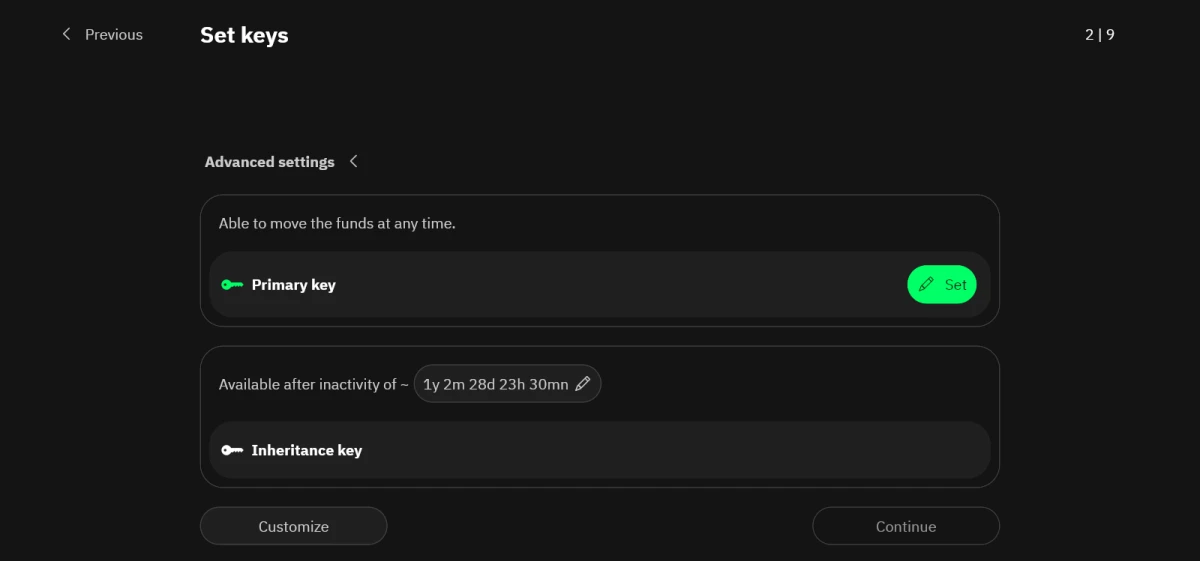
Task: Click the white Inheritance key icon
Action: coord(232,450)
